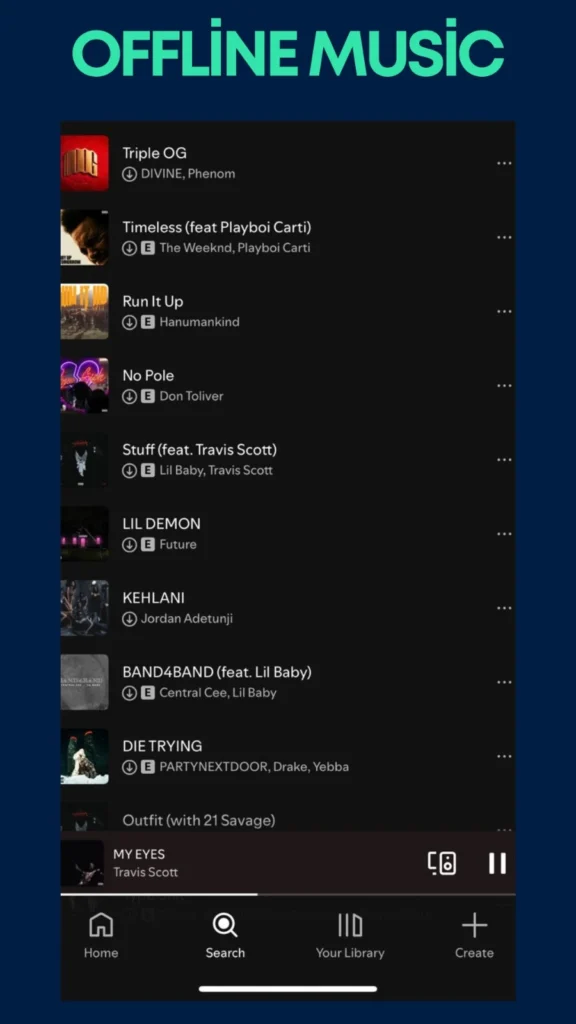Open more options for Run It Up
The image size is (576, 1024).
(504, 312)
